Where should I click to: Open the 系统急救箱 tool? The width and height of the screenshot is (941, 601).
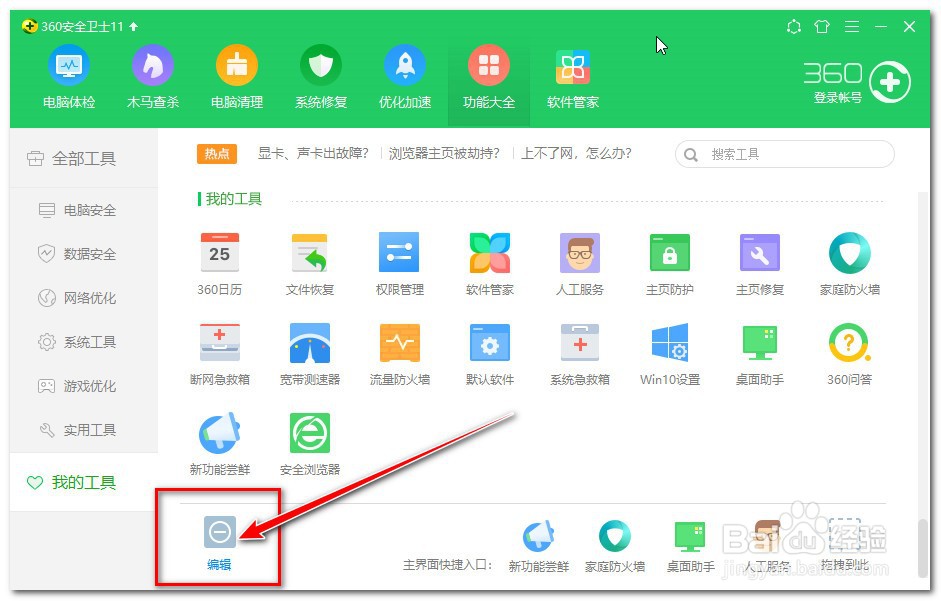(580, 354)
